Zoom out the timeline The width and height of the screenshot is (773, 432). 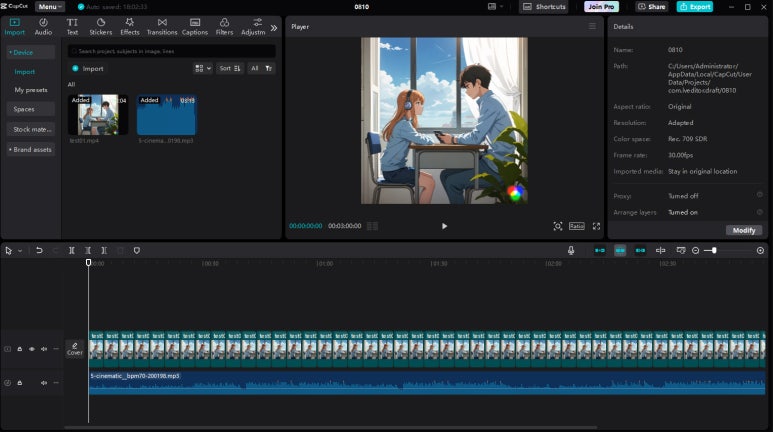tap(695, 251)
